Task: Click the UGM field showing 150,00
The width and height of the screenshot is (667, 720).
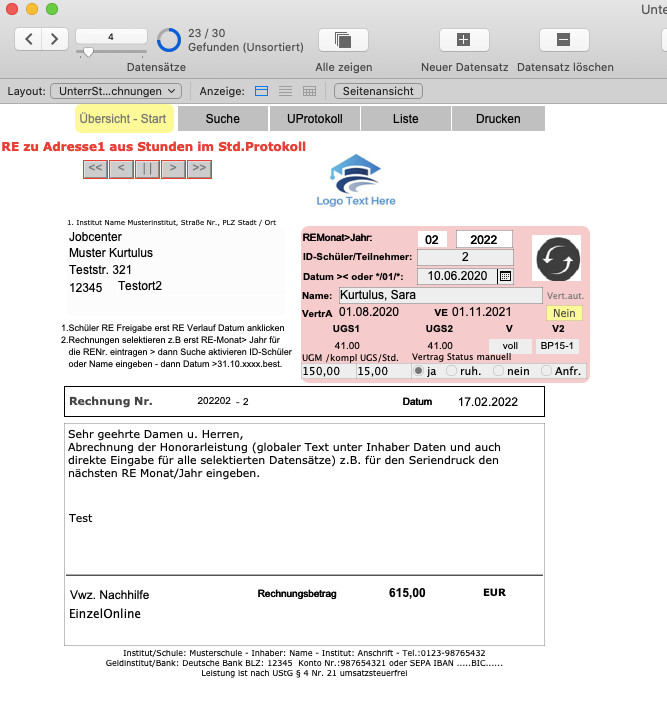Action: 329,371
